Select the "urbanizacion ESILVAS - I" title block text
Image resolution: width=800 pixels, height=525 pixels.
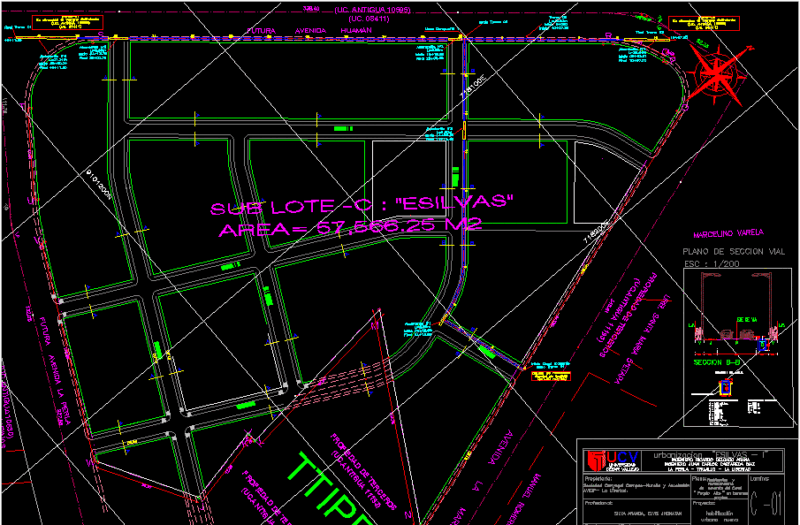click(711, 455)
